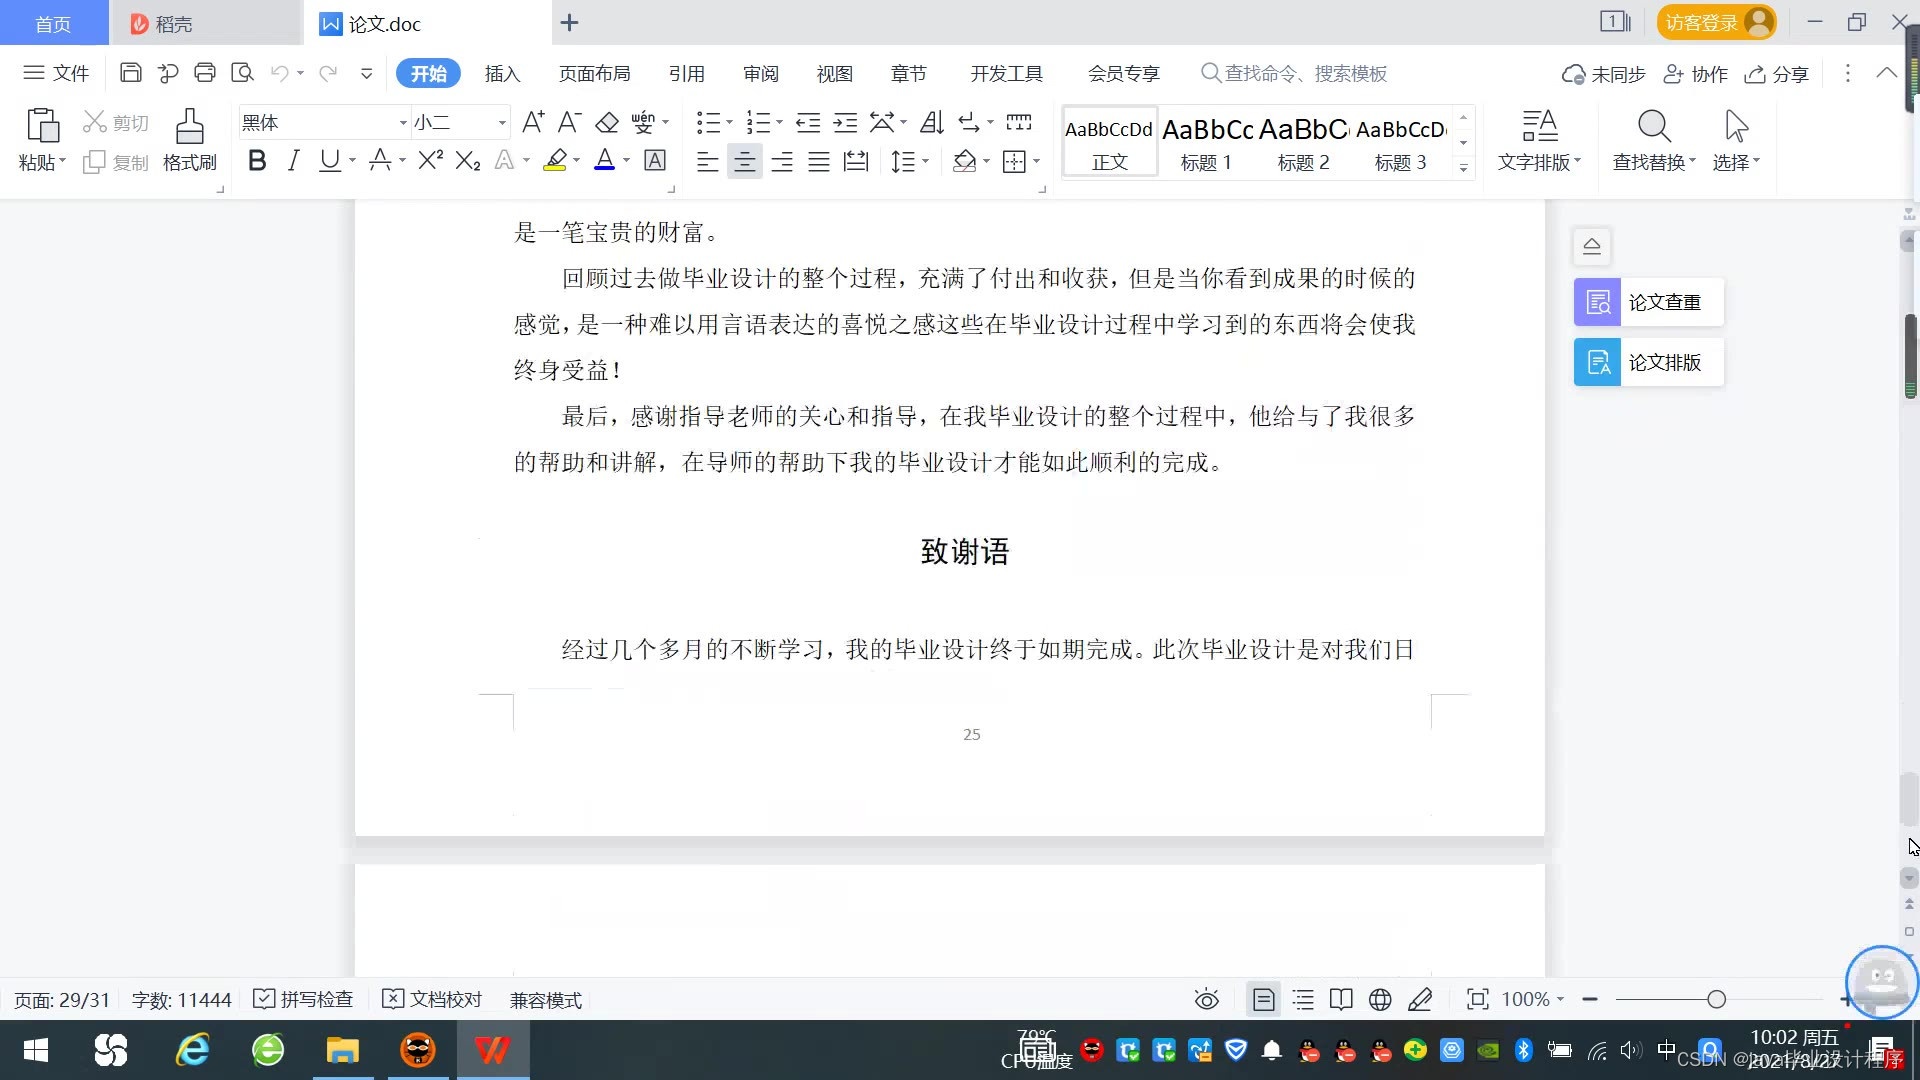The image size is (1920, 1080).
Task: Toggle spell check (拼写检查) in status bar
Action: pos(303,999)
